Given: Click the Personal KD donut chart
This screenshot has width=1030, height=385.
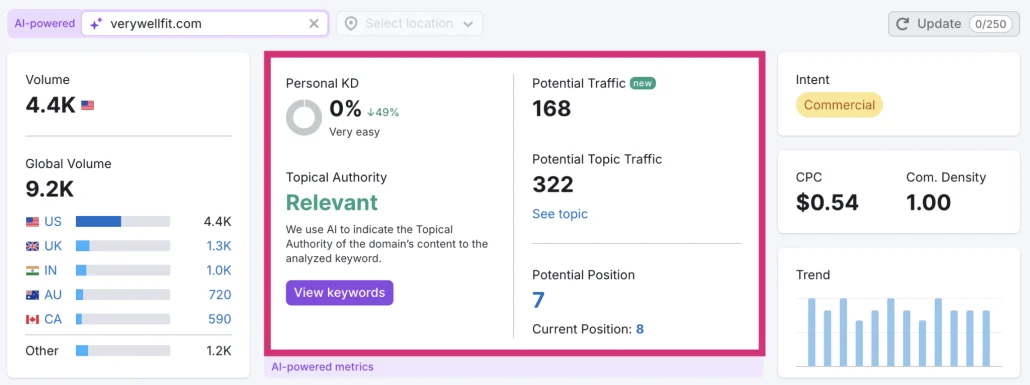Looking at the screenshot, I should pyautogui.click(x=304, y=118).
